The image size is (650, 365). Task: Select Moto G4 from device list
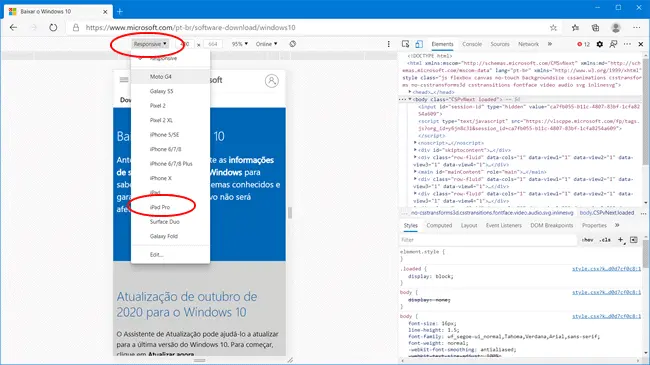click(x=170, y=77)
